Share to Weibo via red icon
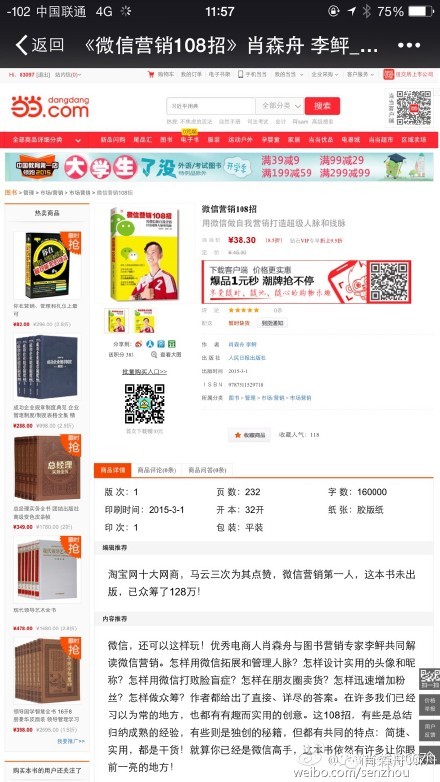Screen dimensions: 440x782 pyautogui.click(x=139, y=344)
